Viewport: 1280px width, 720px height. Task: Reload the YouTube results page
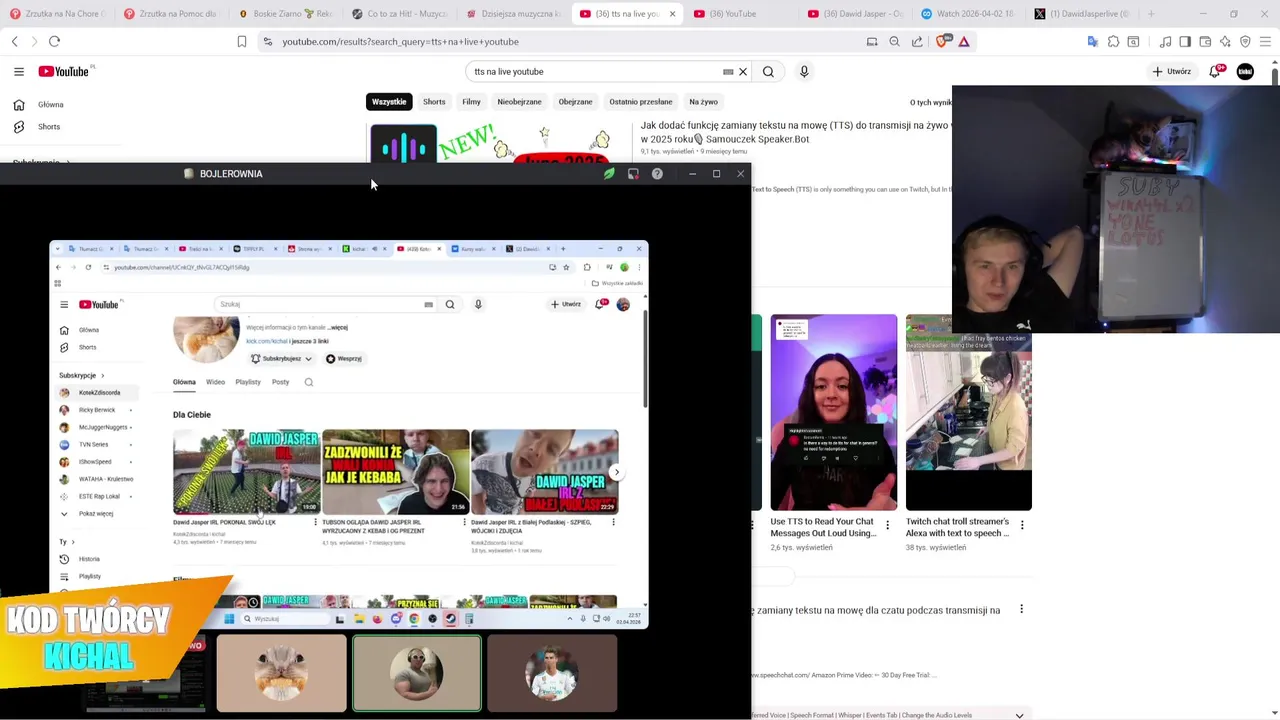[54, 41]
